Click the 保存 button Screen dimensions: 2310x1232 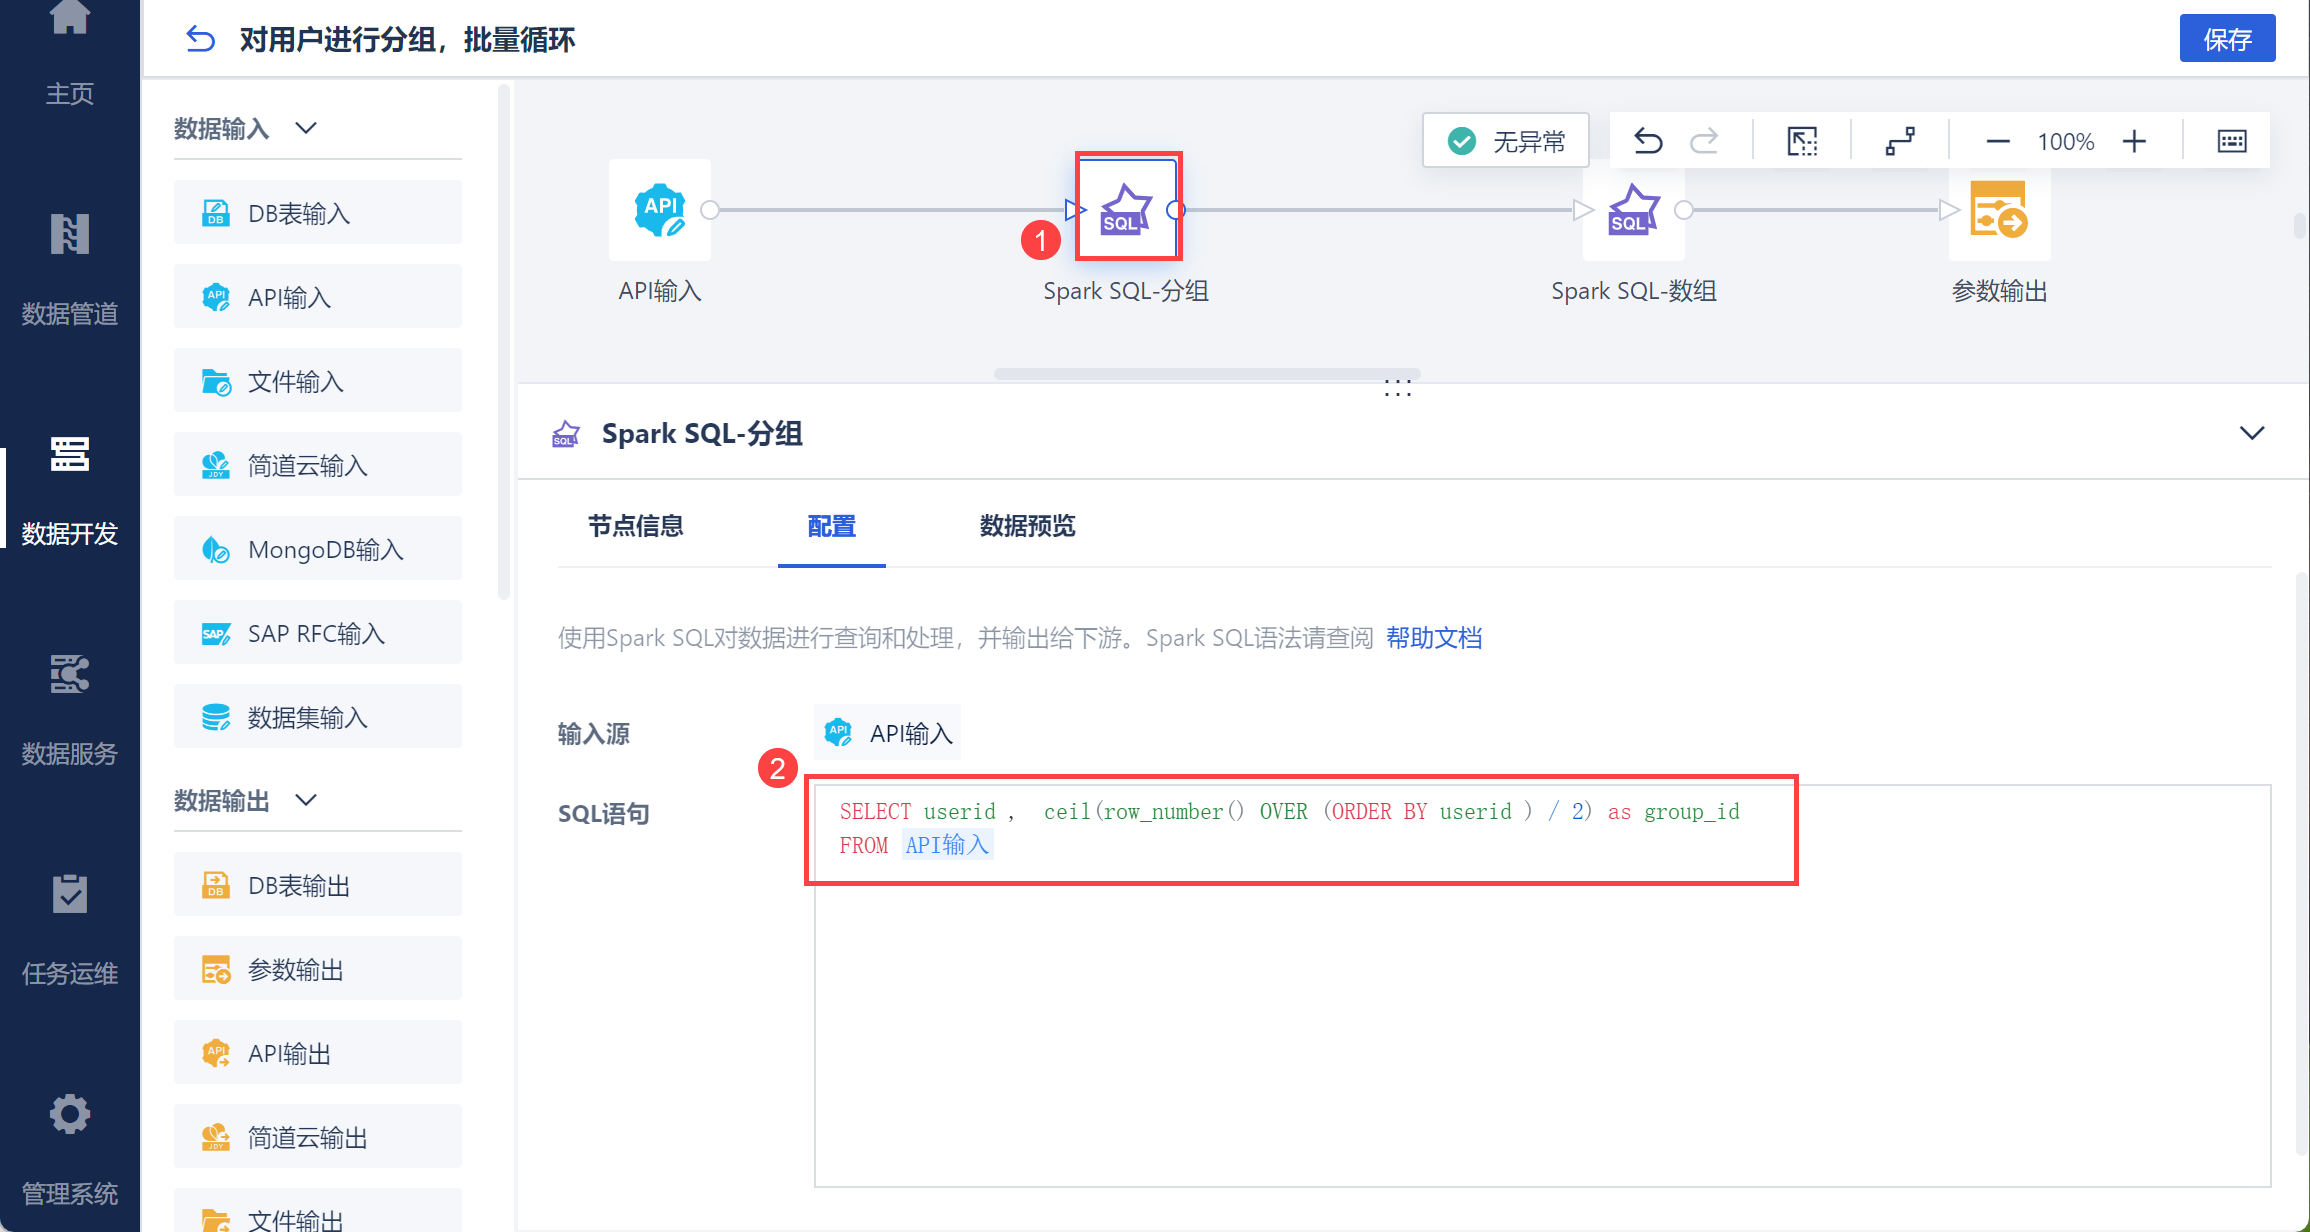[2226, 39]
